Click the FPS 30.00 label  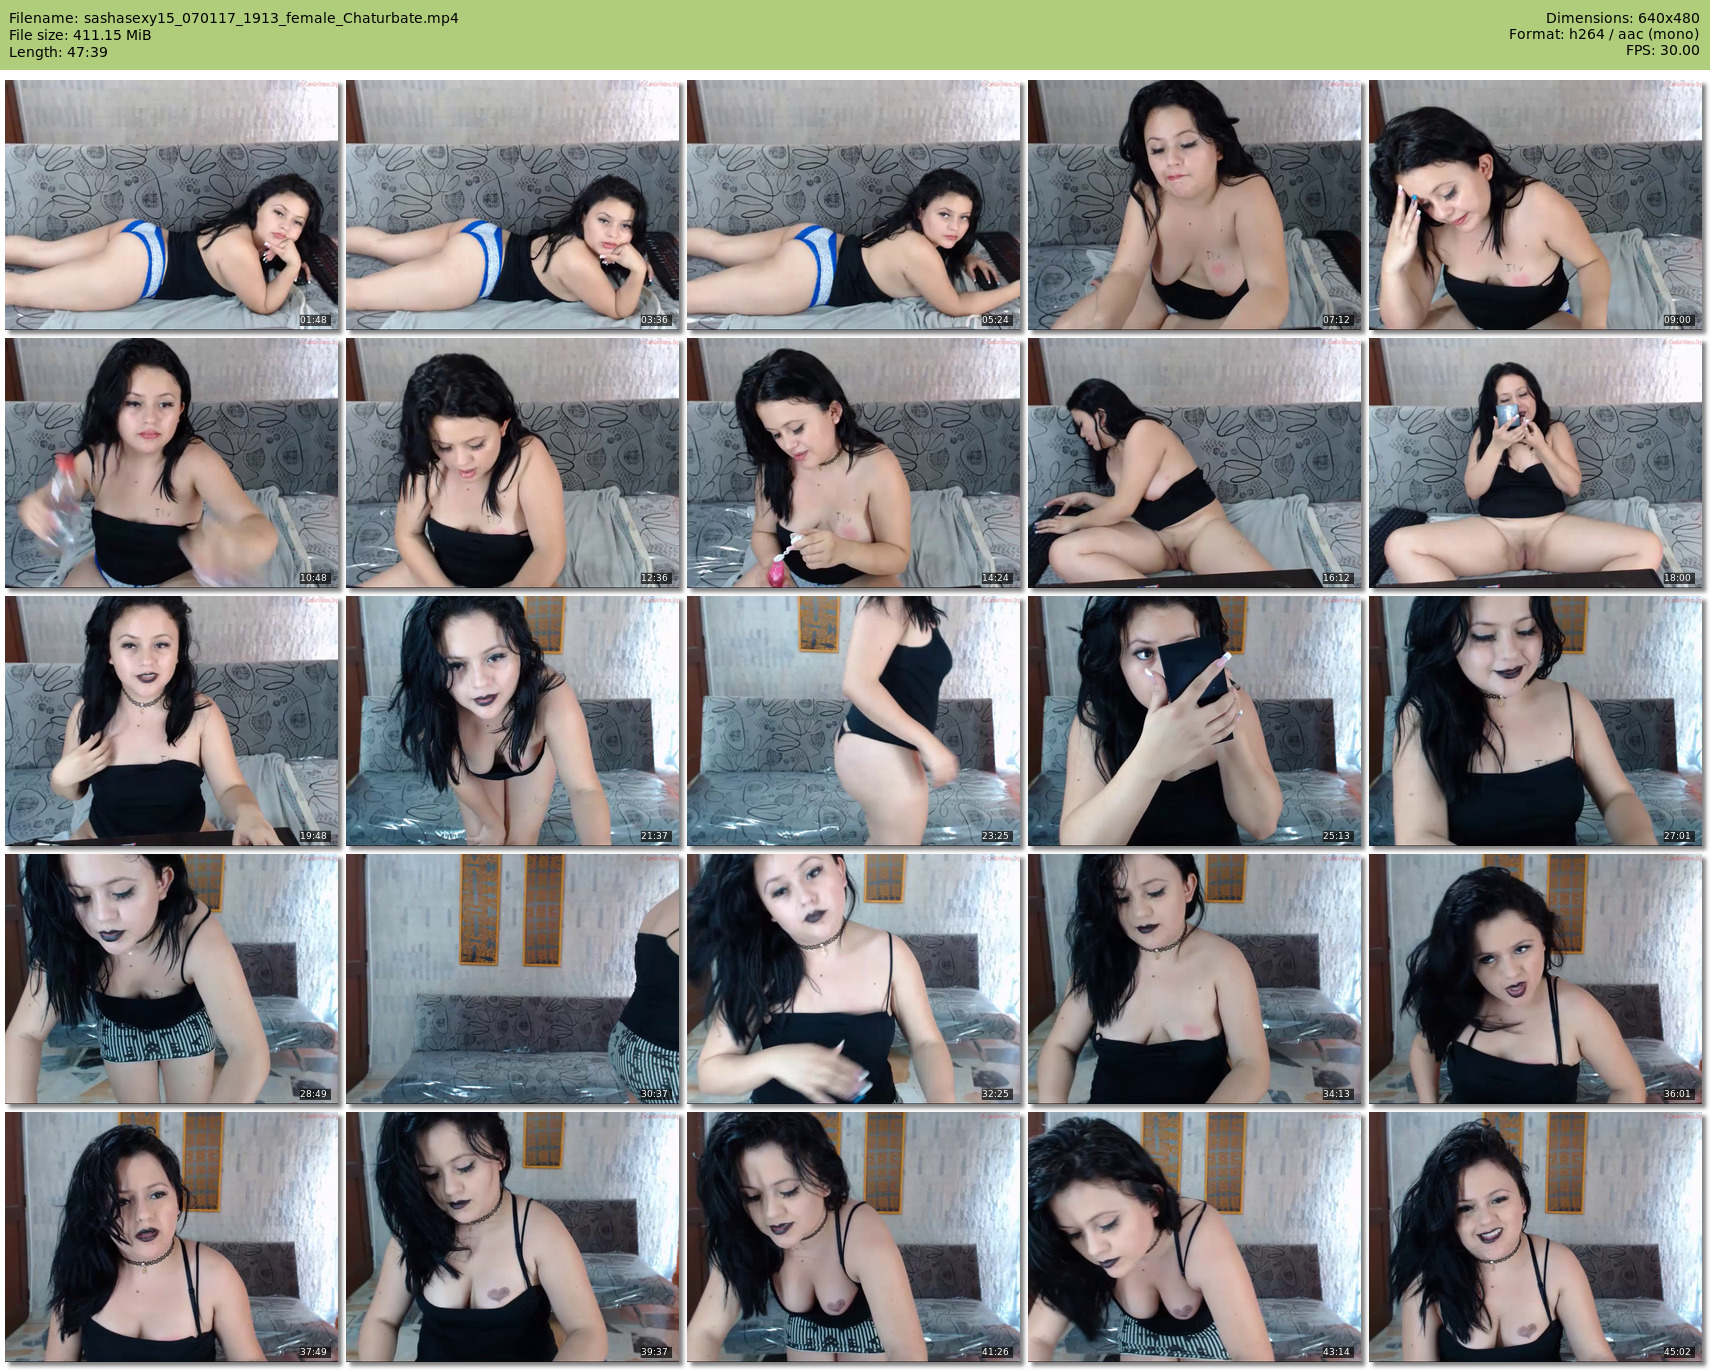(1662, 50)
